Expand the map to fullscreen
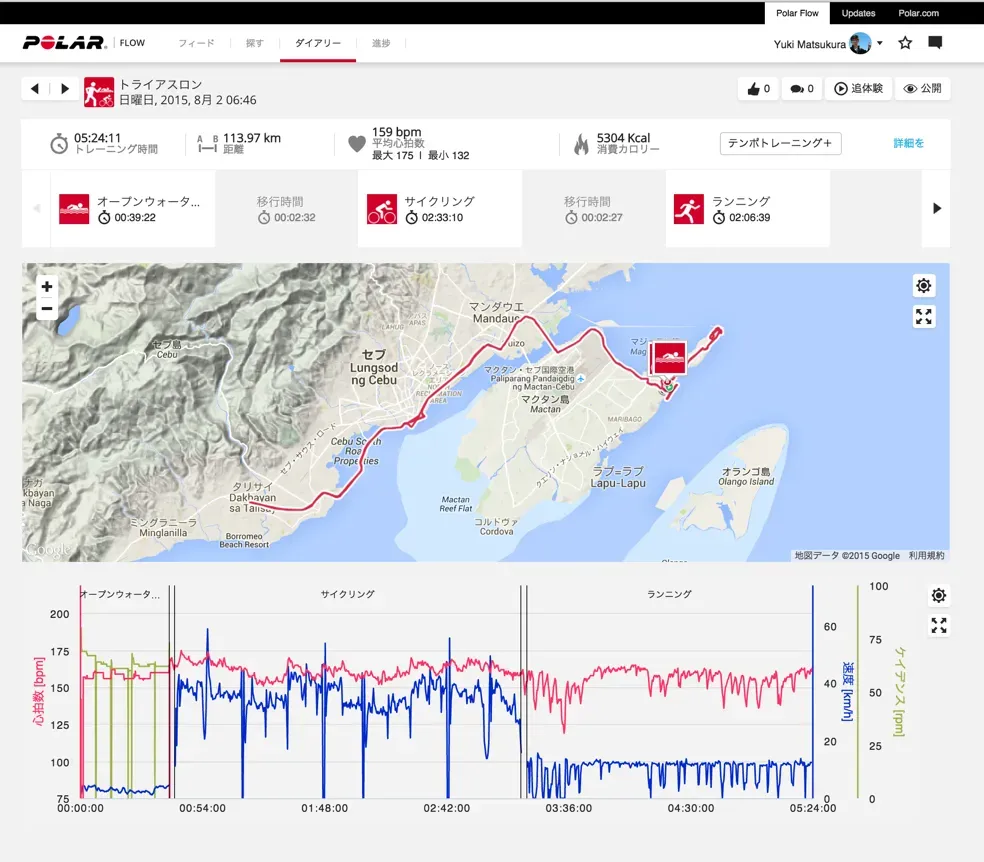Screen dimensions: 984x862 pos(923,316)
